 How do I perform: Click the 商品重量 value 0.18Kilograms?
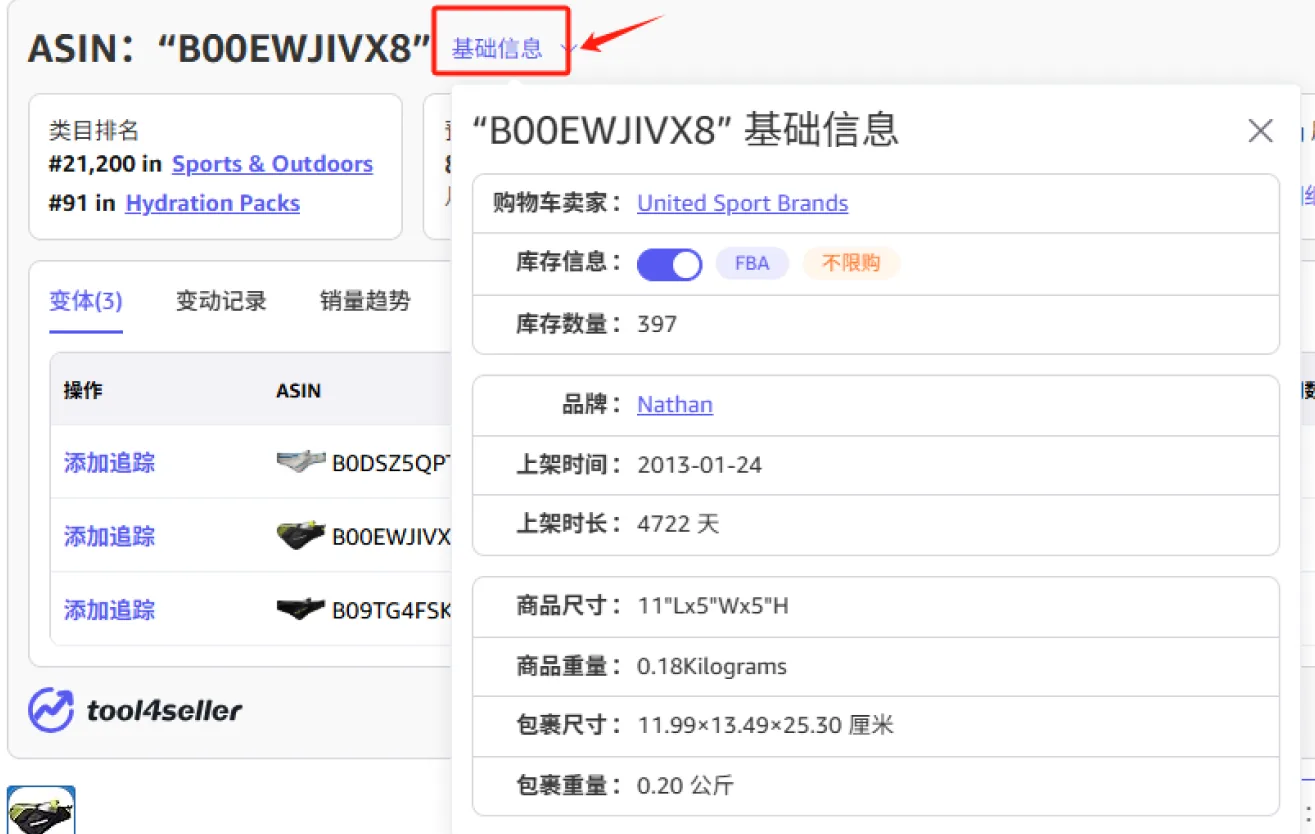[x=712, y=667]
